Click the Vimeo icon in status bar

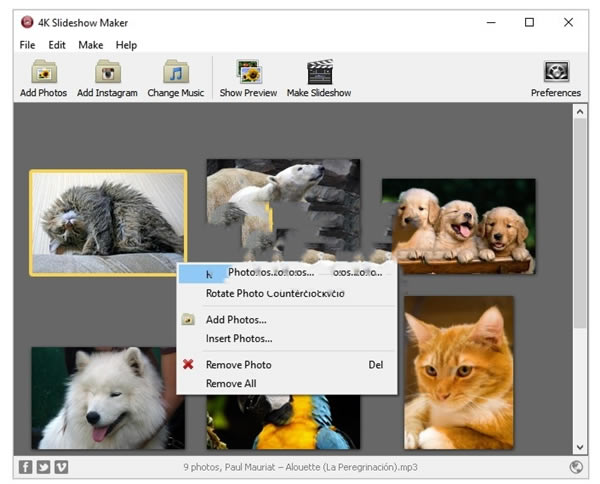click(x=61, y=467)
